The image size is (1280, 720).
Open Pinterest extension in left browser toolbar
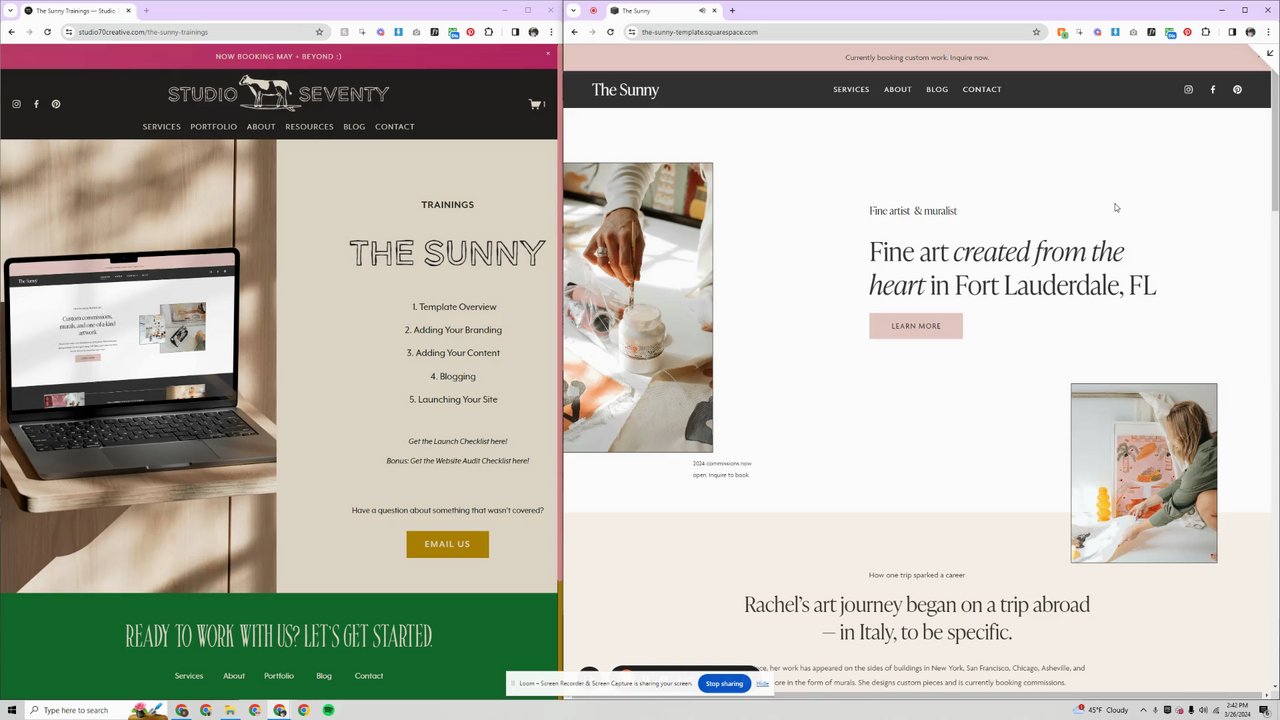470,32
